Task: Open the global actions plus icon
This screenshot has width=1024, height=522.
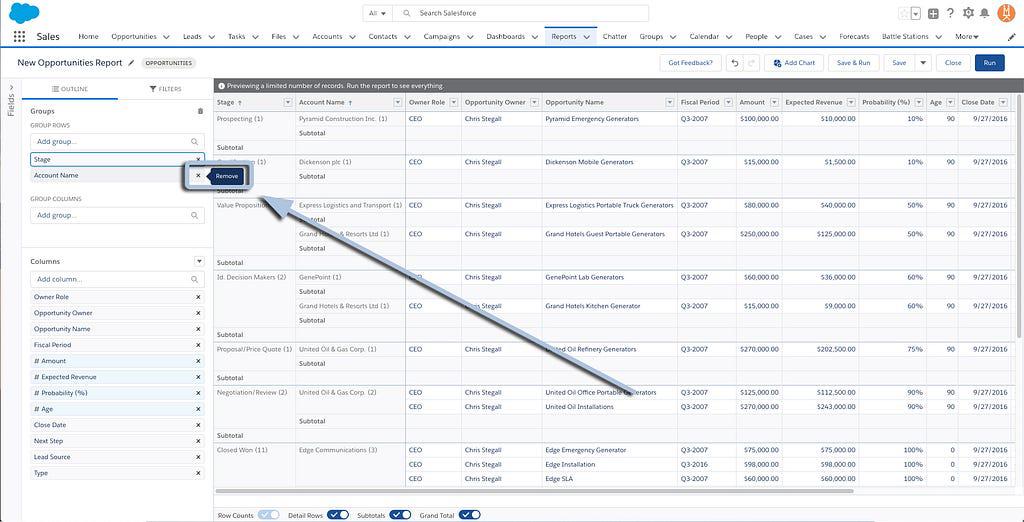Action: point(932,13)
